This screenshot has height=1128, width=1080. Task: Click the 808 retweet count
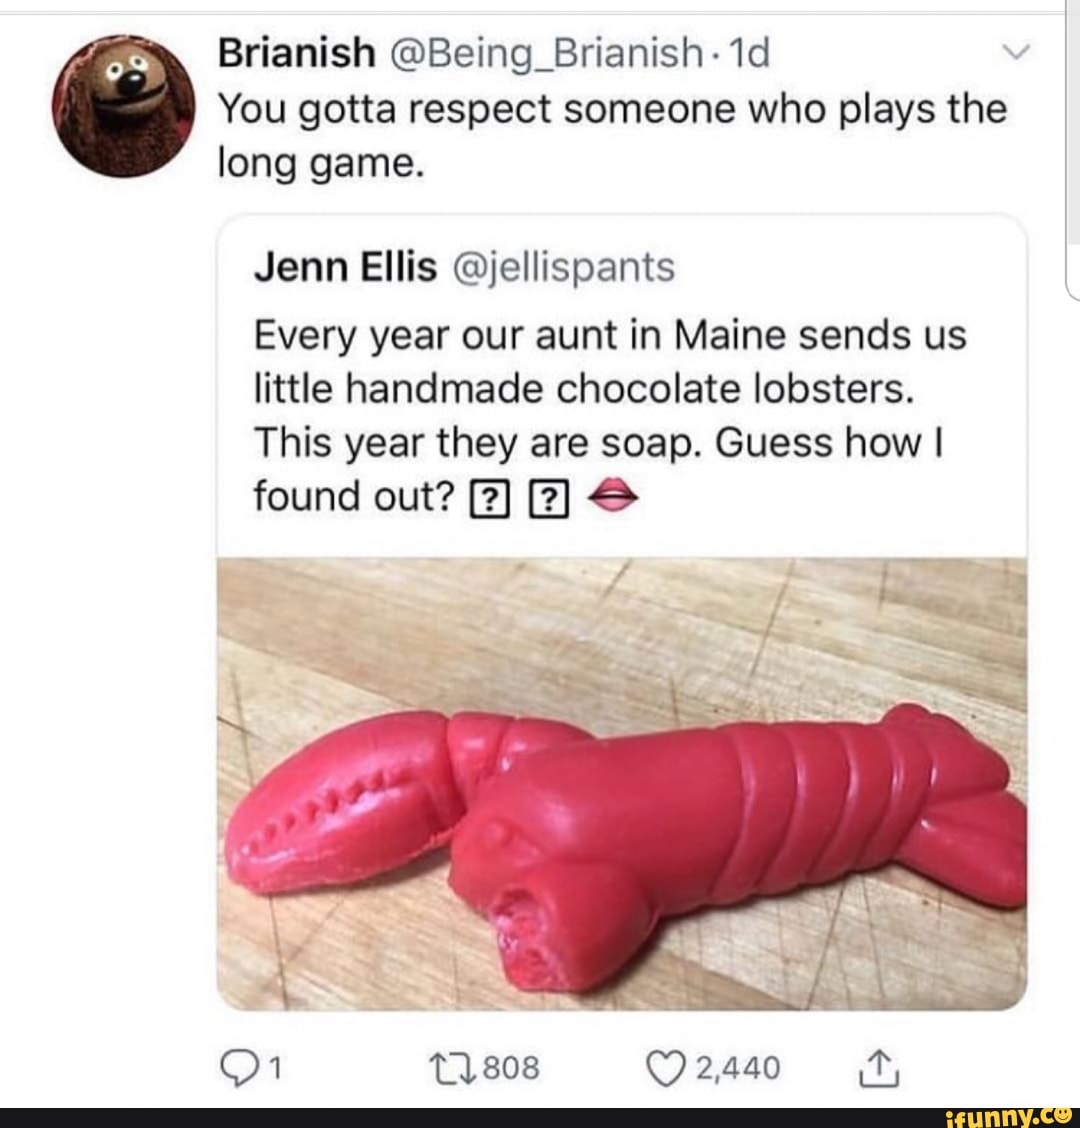click(x=513, y=1068)
